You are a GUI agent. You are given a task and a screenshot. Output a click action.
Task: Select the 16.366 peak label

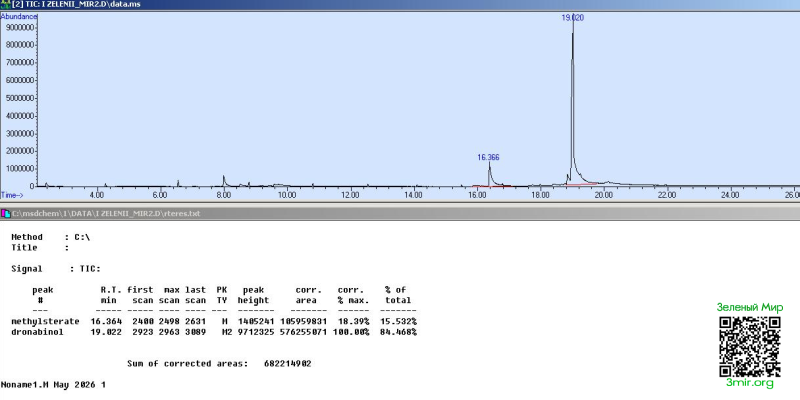[488, 157]
